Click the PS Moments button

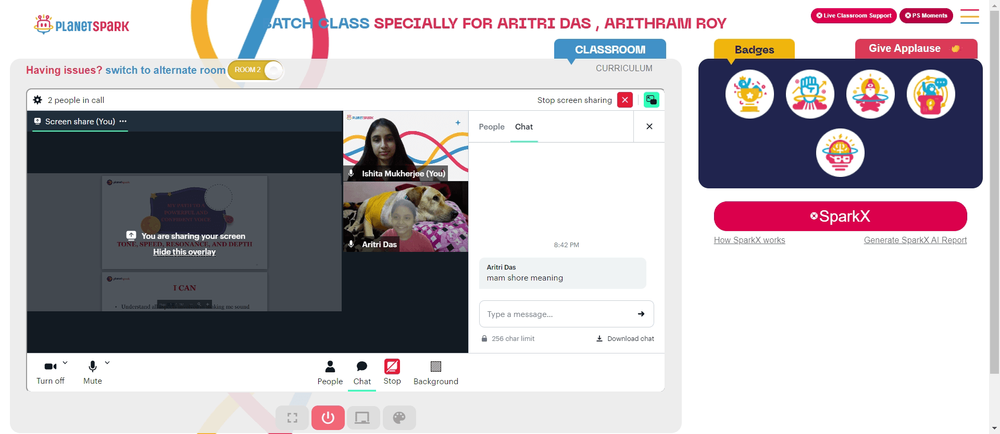click(926, 15)
